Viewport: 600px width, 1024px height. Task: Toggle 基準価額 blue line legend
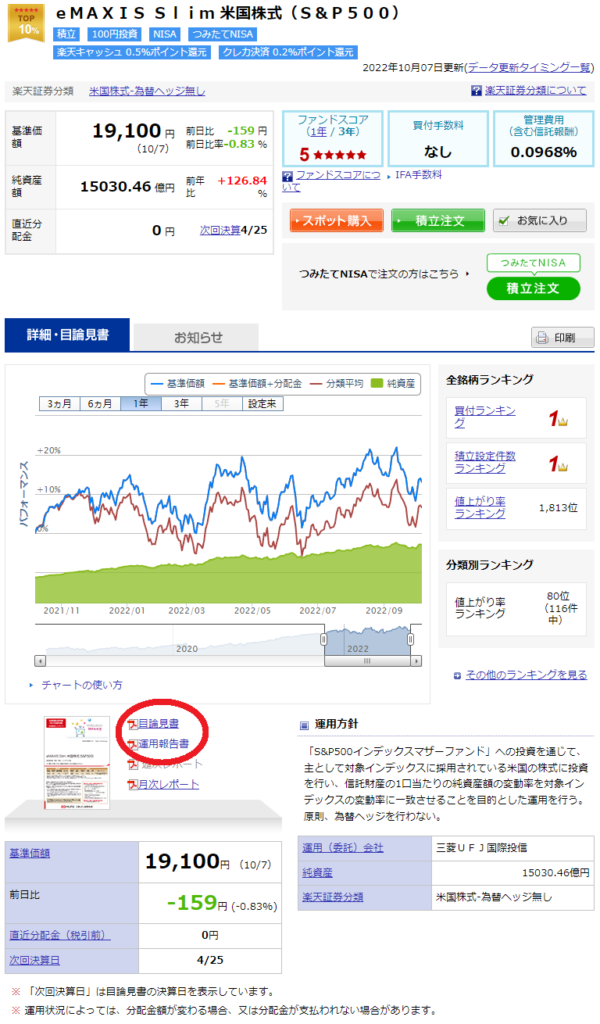coord(178,384)
